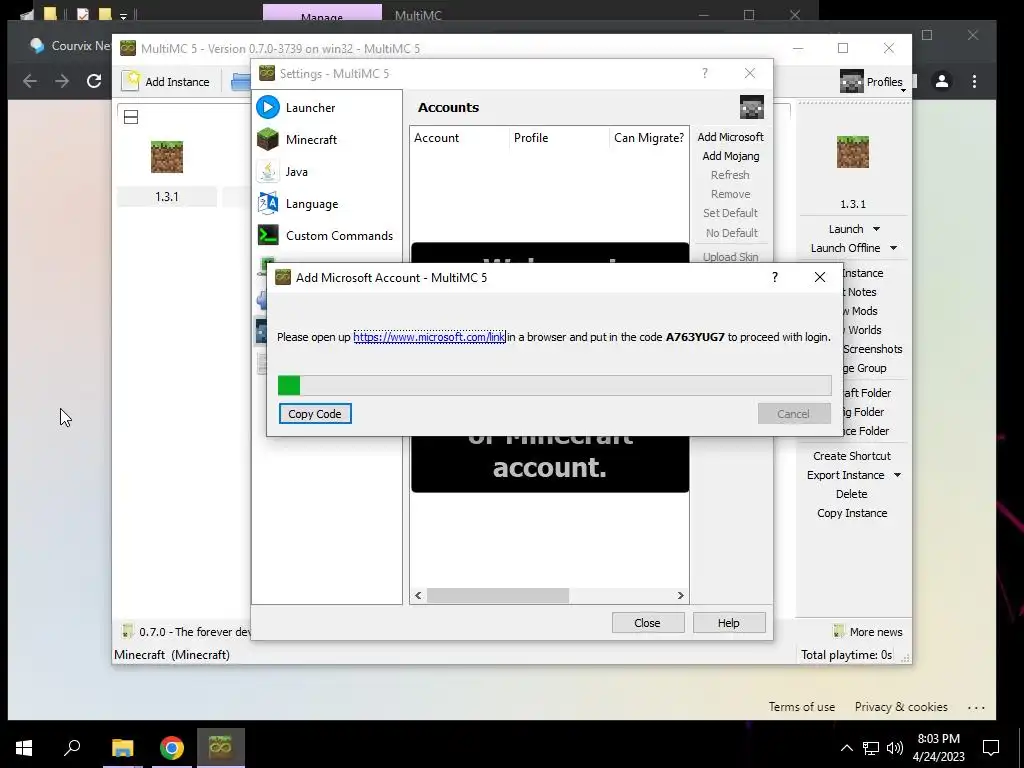Select the 1.3.1 instance grass block icon

pos(167,157)
